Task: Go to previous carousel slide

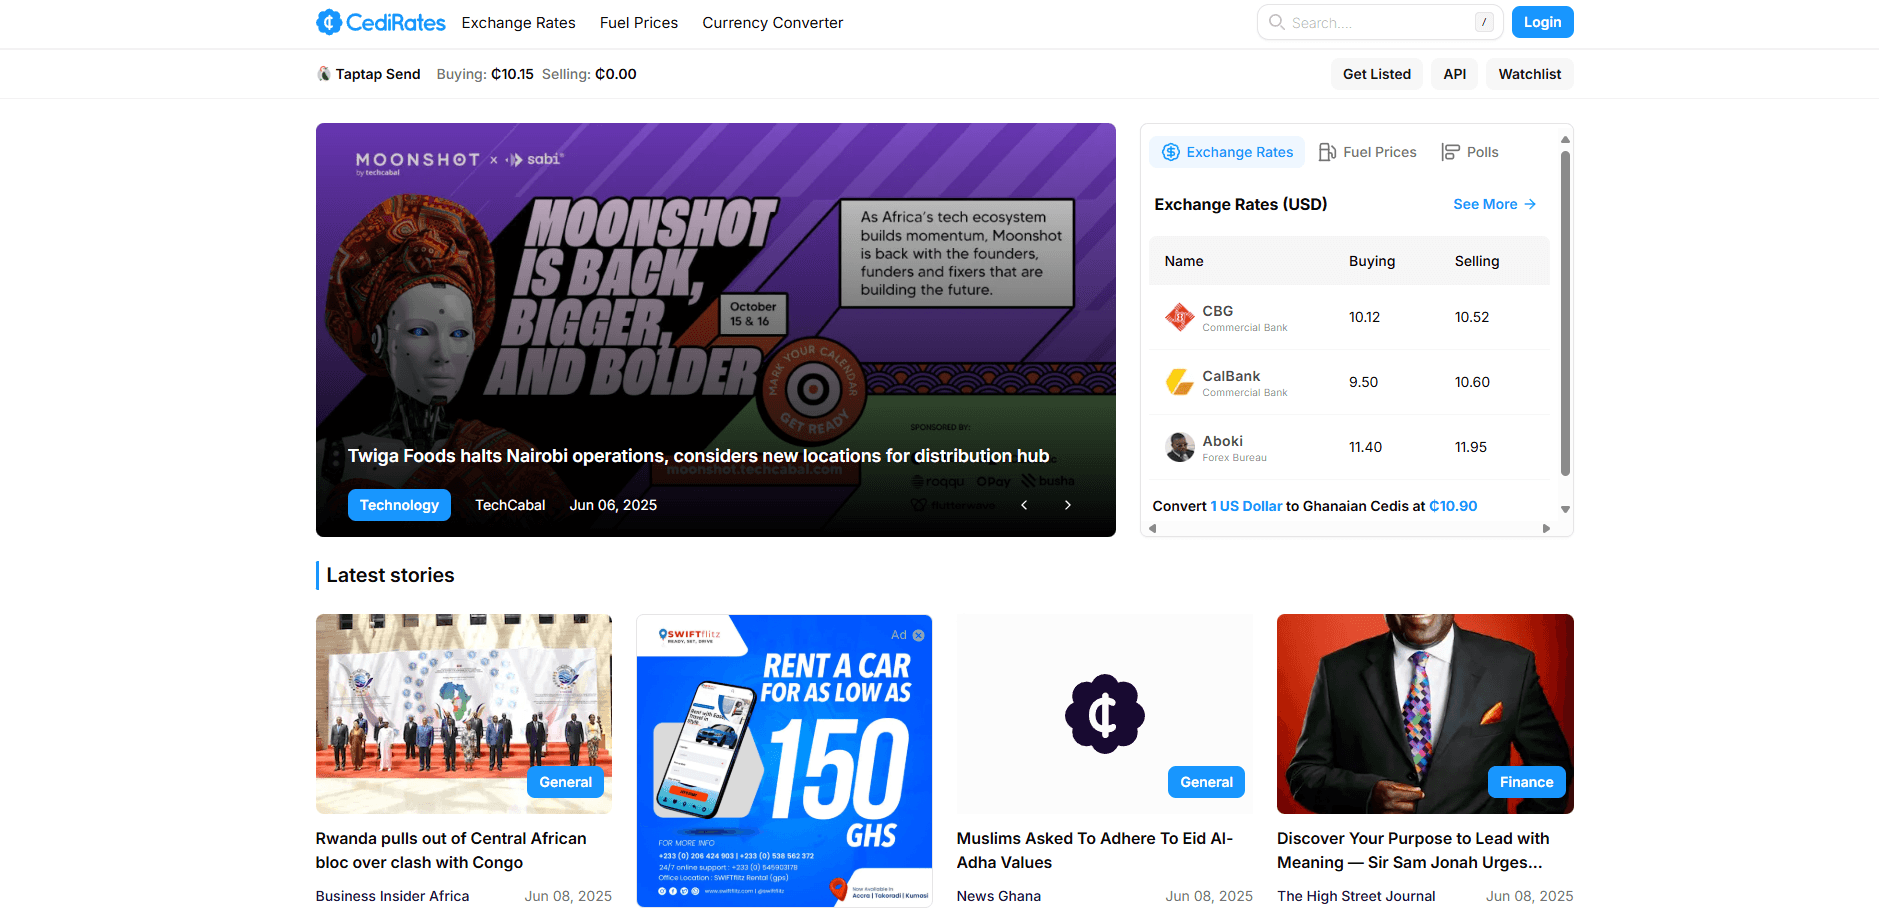Action: 1024,505
